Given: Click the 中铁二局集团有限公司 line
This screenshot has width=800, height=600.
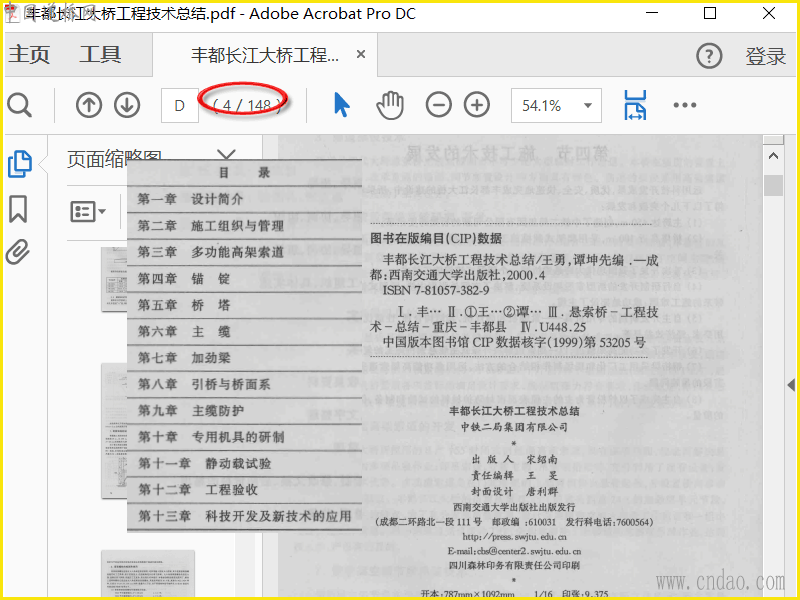Looking at the screenshot, I should pos(514,427).
